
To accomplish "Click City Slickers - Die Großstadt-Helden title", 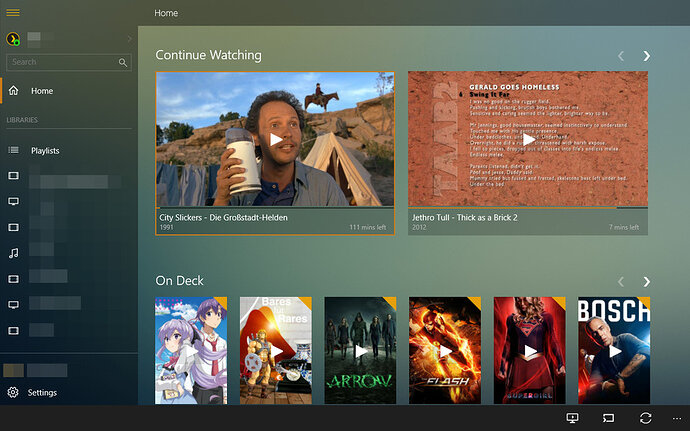I will [x=224, y=217].
